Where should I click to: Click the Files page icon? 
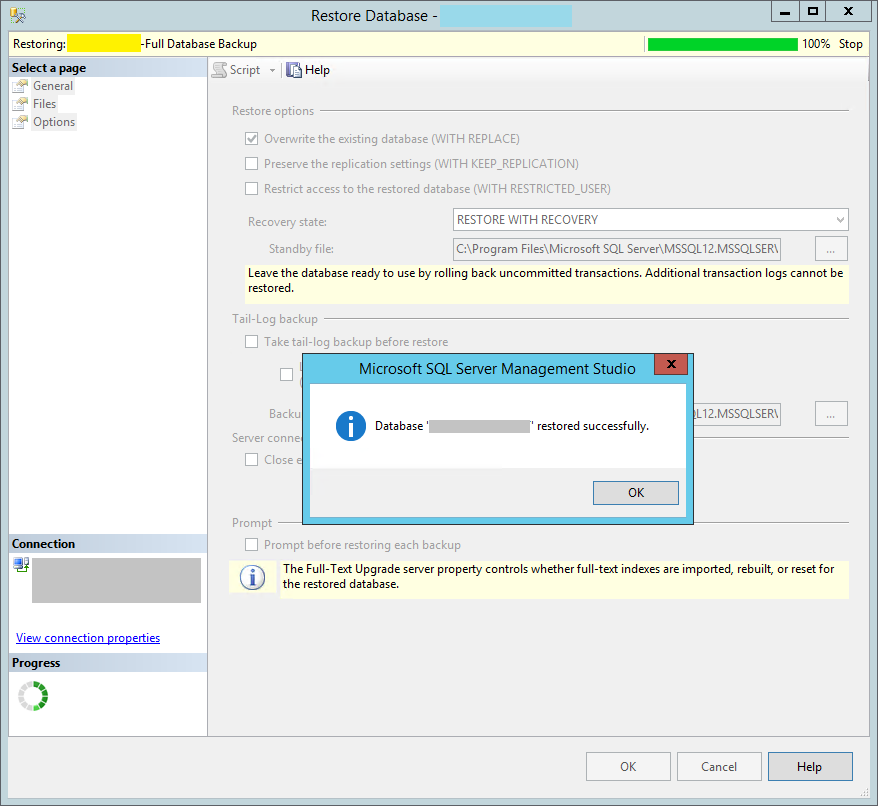[20, 104]
